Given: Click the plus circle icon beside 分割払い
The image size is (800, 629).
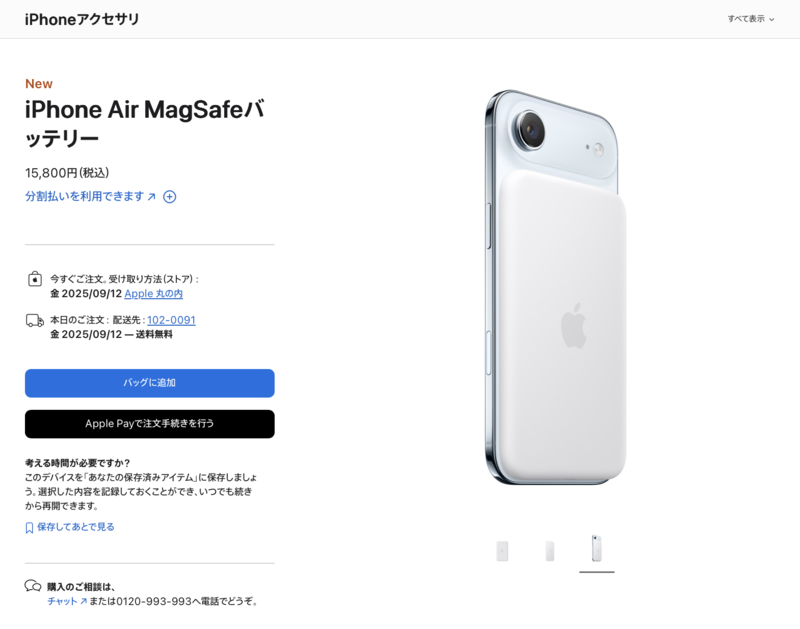Looking at the screenshot, I should [x=169, y=197].
